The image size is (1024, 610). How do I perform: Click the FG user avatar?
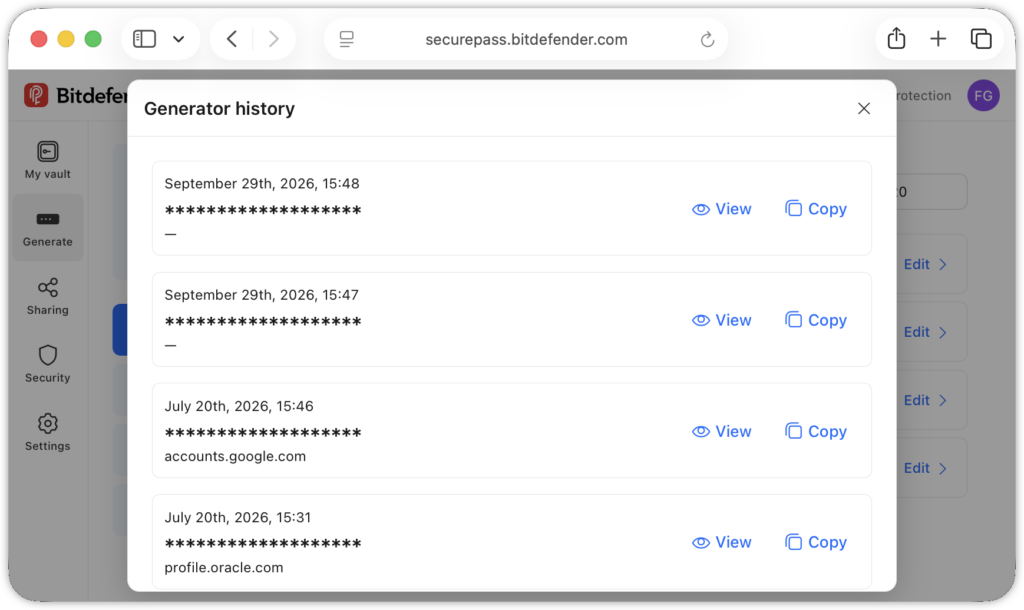pyautogui.click(x=983, y=96)
